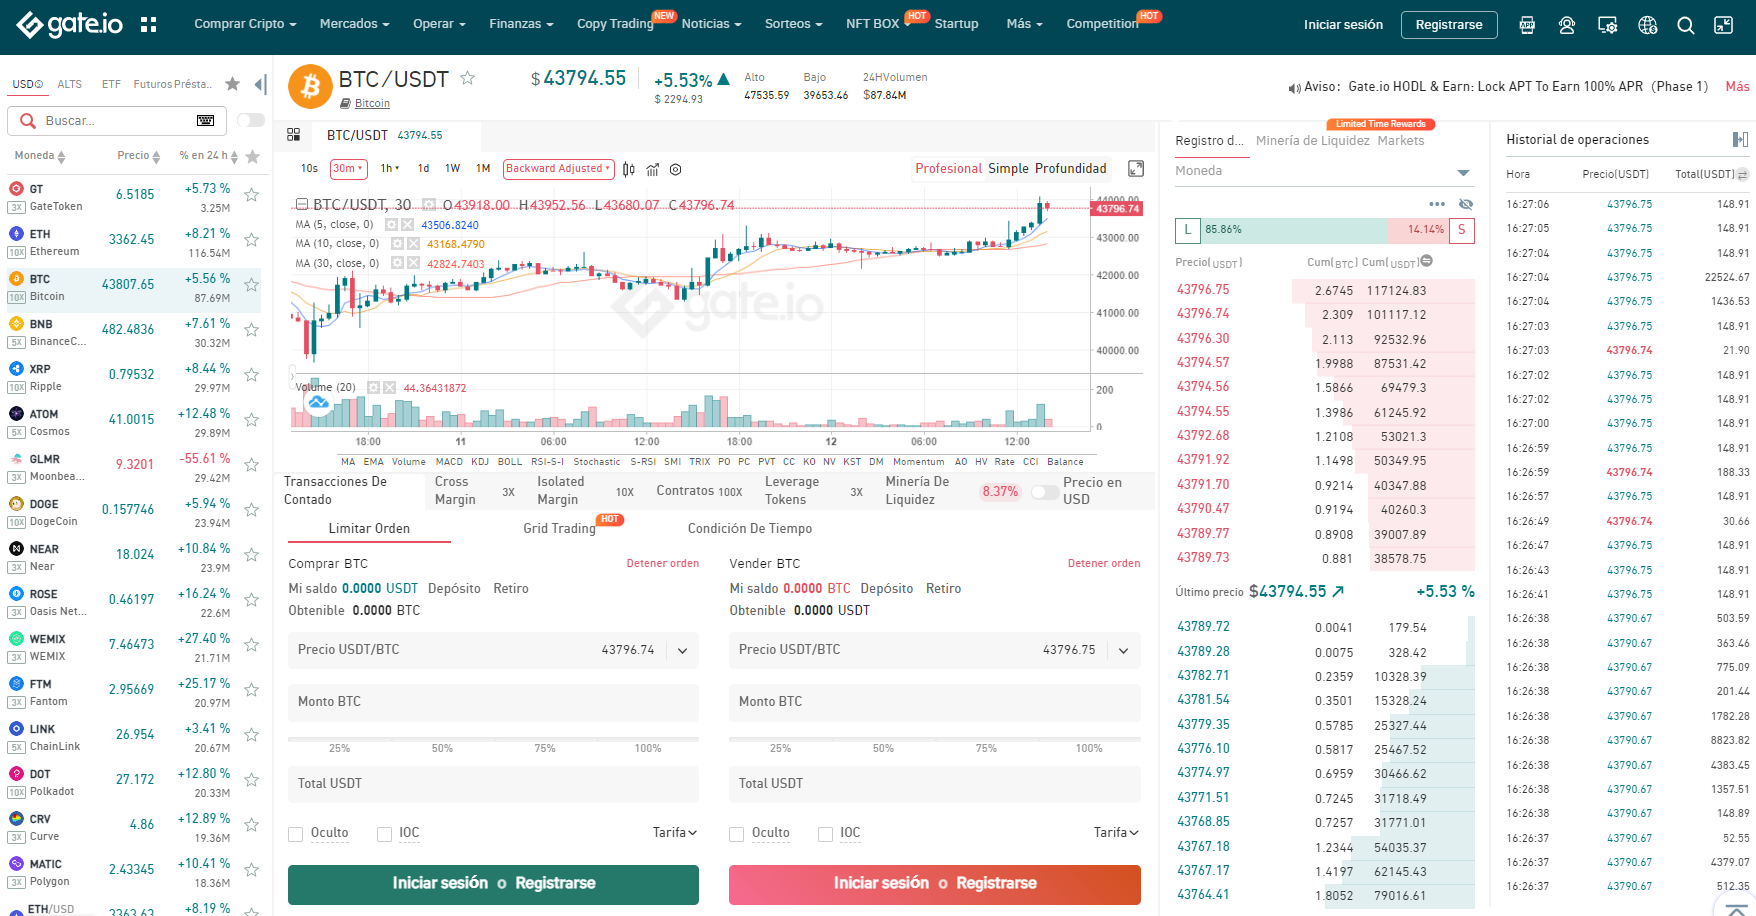Image resolution: width=1756 pixels, height=916 pixels.
Task: Click the candlestick chart type icon
Action: 628,169
